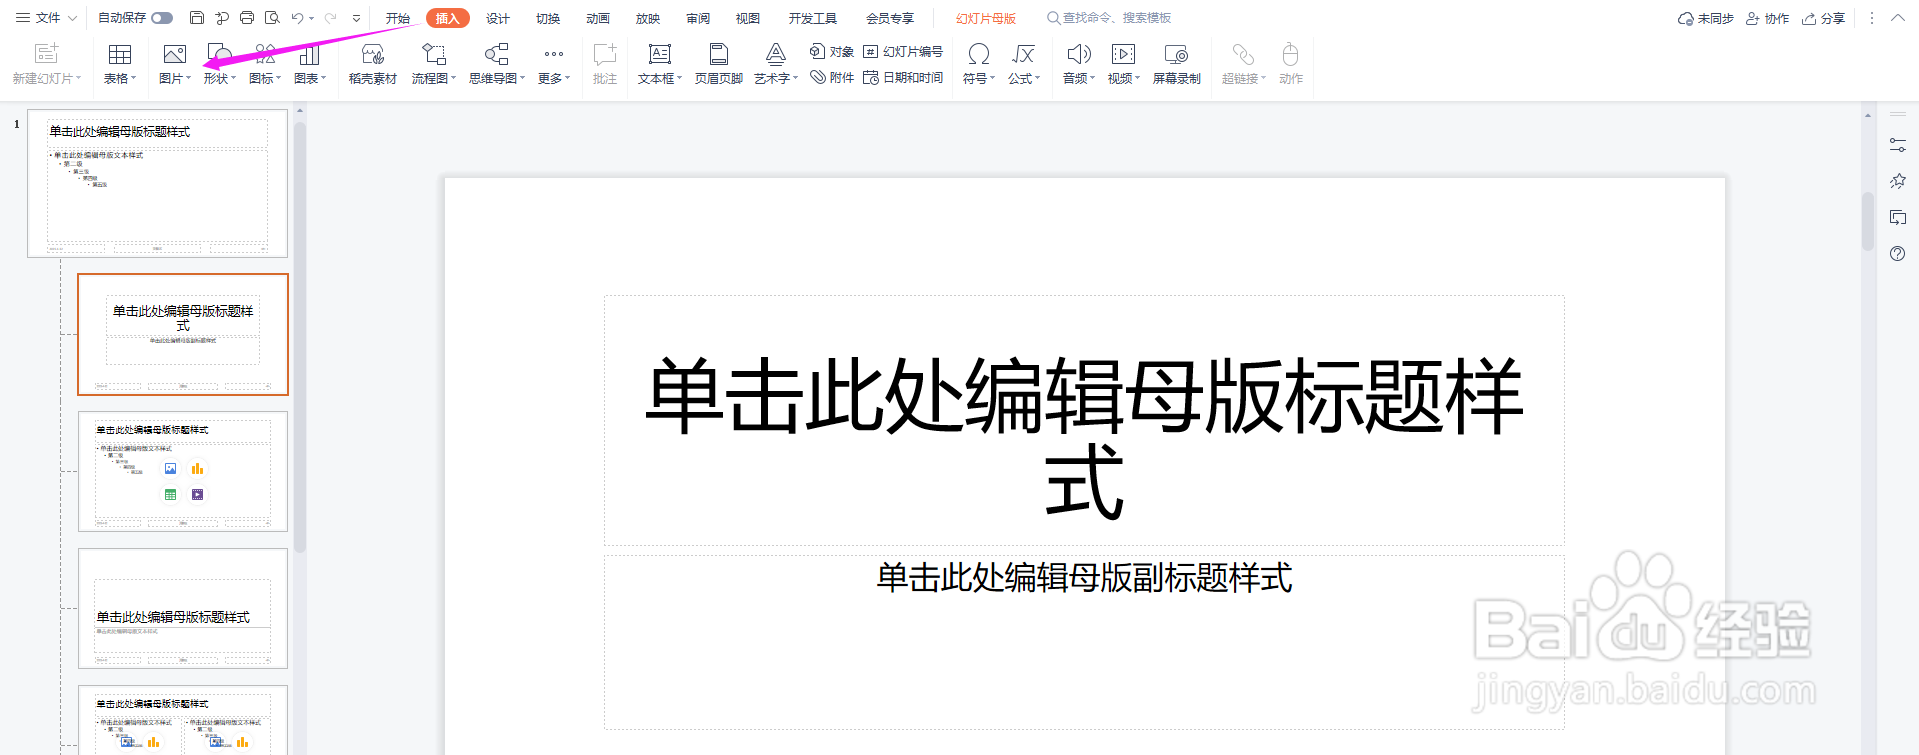Click the 协作 collaborate button
Screen dimensions: 1919x755
pyautogui.click(x=1767, y=18)
